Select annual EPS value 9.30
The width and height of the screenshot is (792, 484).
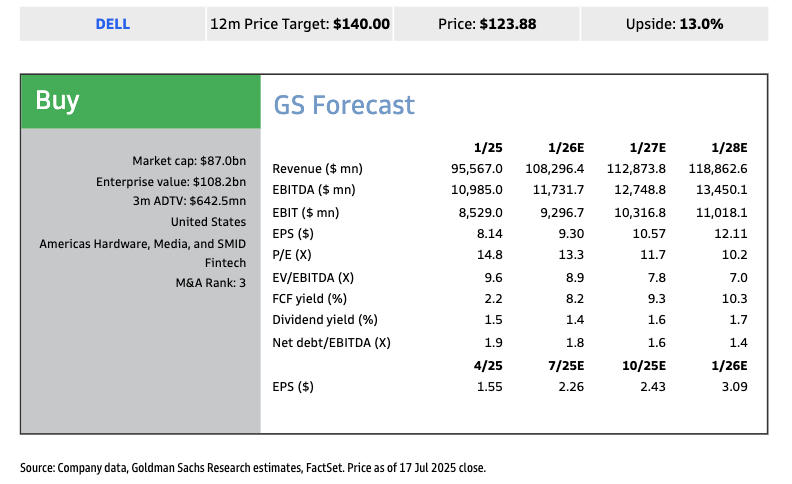[571, 234]
